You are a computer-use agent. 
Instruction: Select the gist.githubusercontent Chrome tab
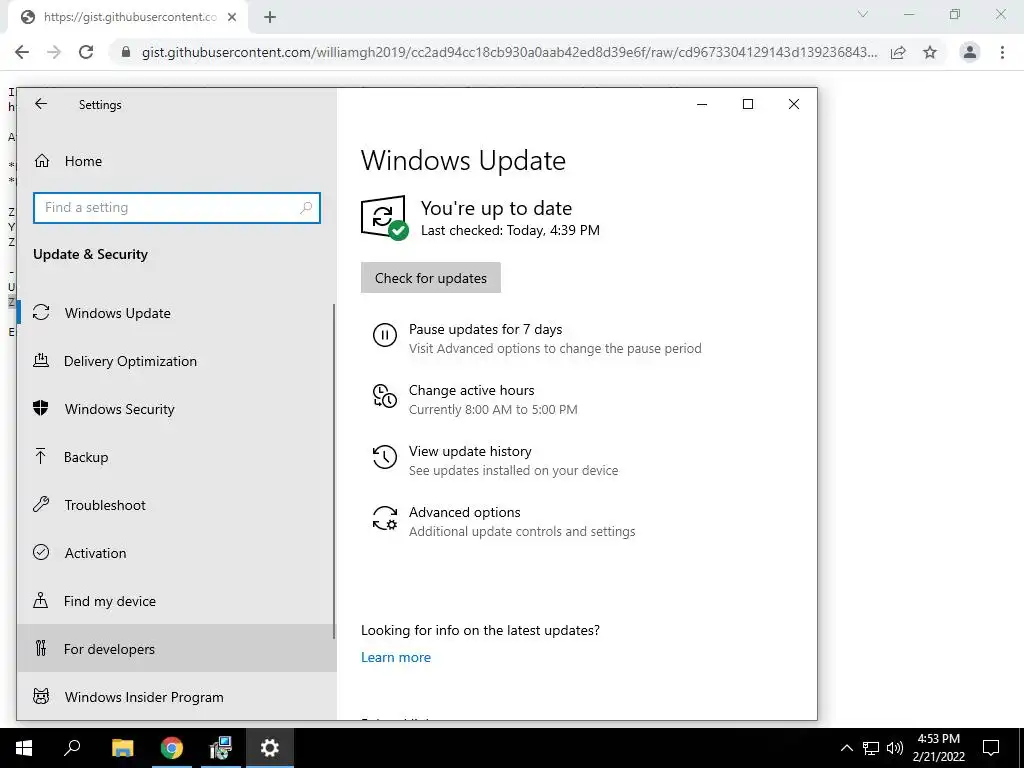click(x=128, y=18)
